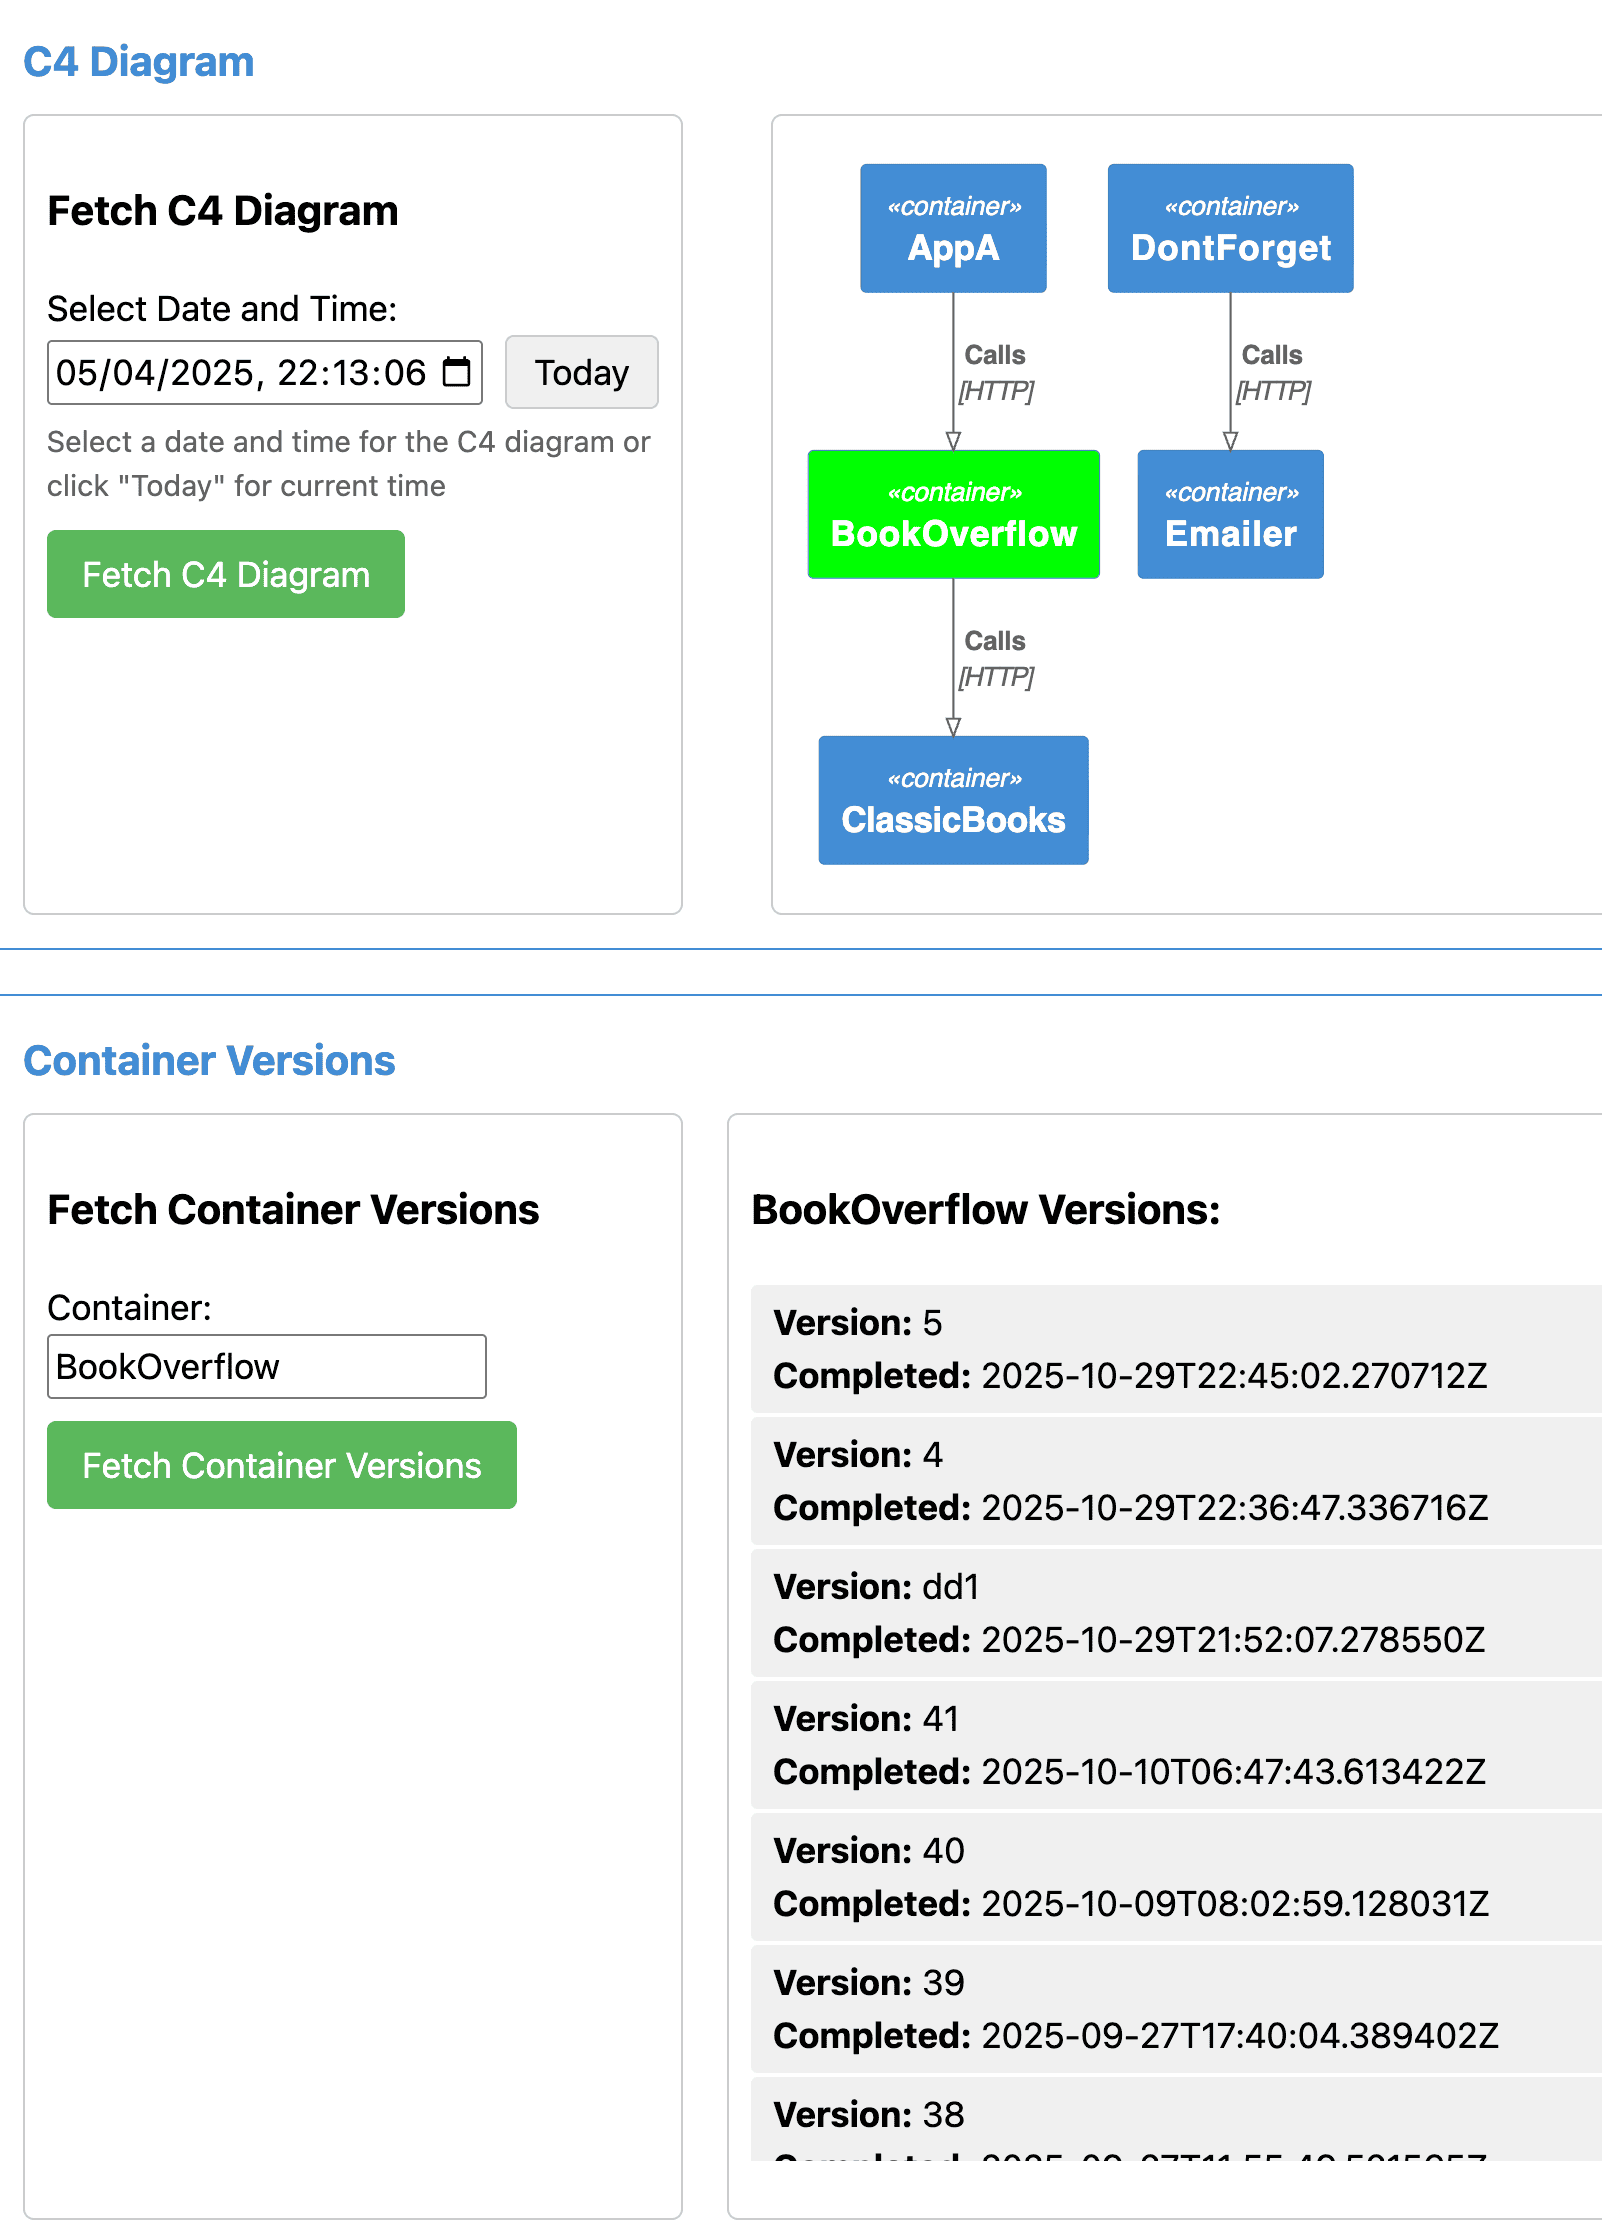
Task: Click inside the Container name input field
Action: (265, 1365)
